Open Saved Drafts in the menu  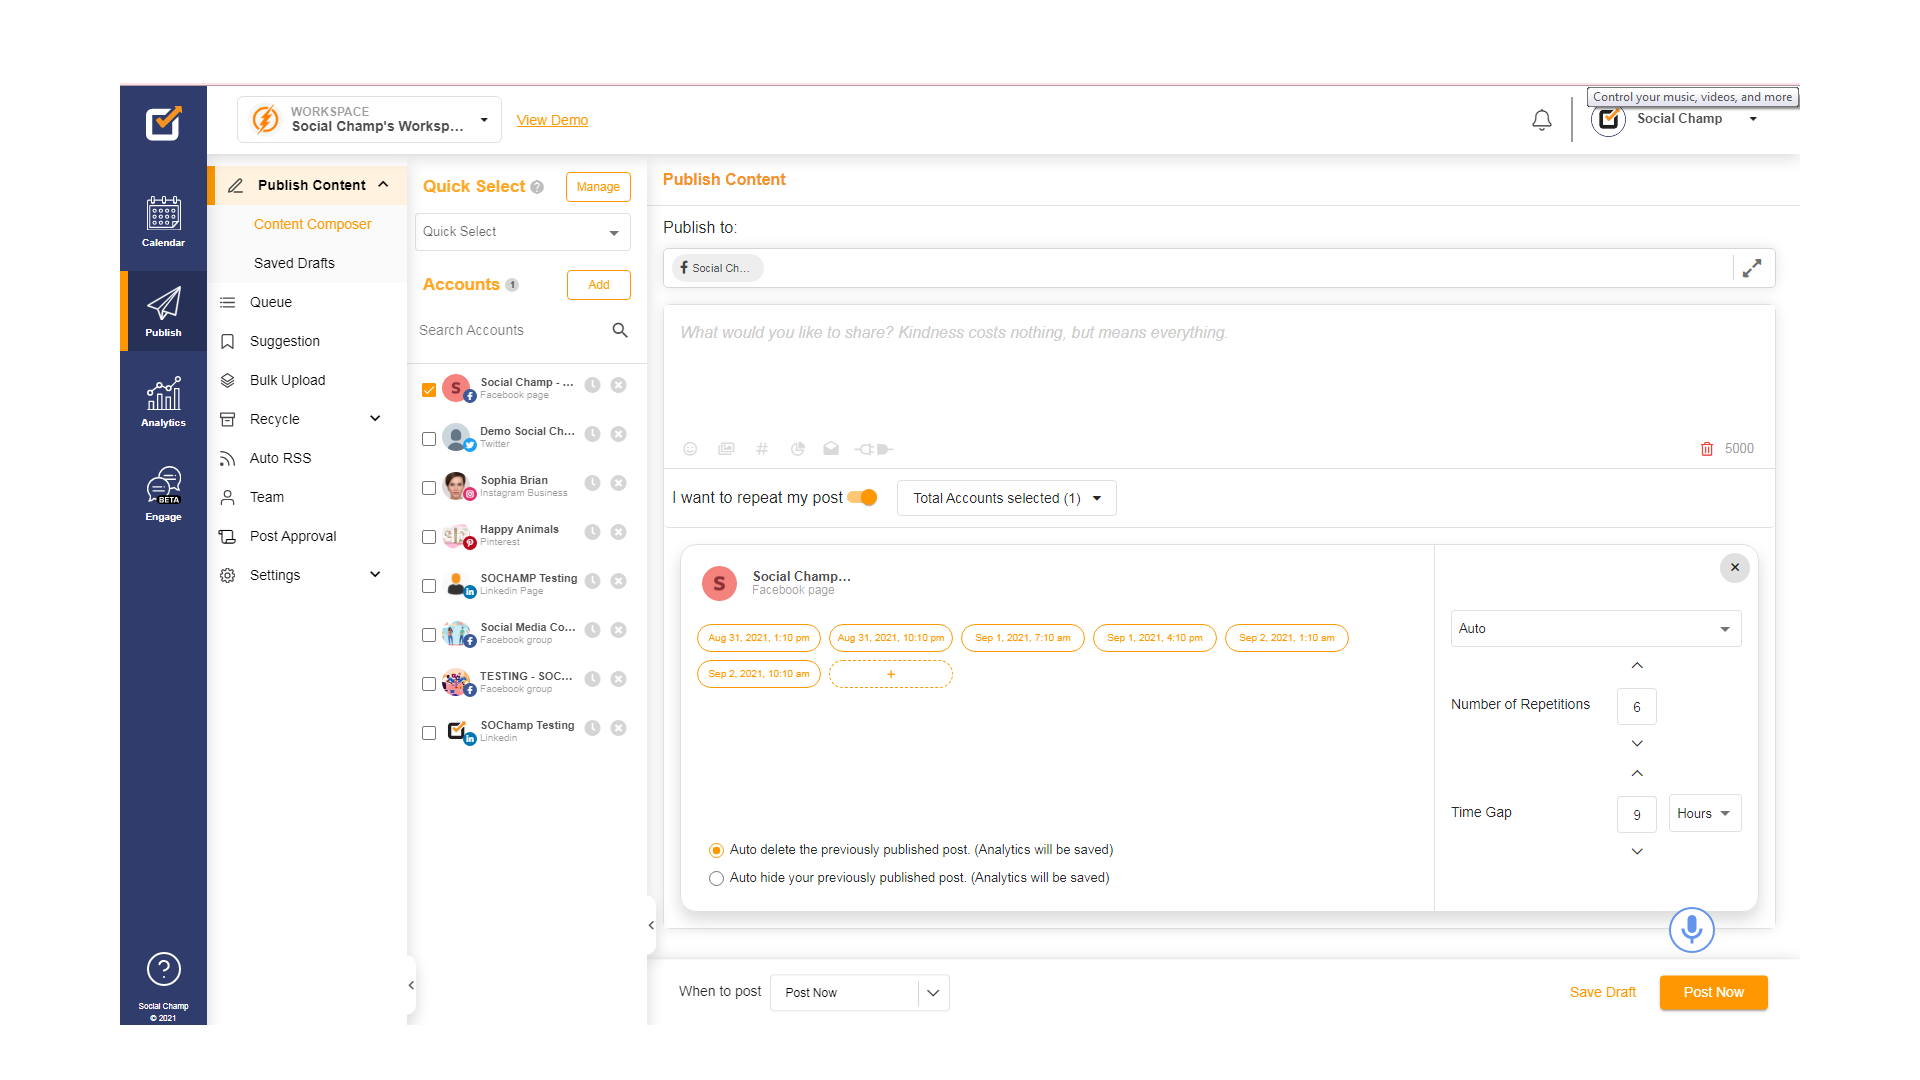point(294,263)
